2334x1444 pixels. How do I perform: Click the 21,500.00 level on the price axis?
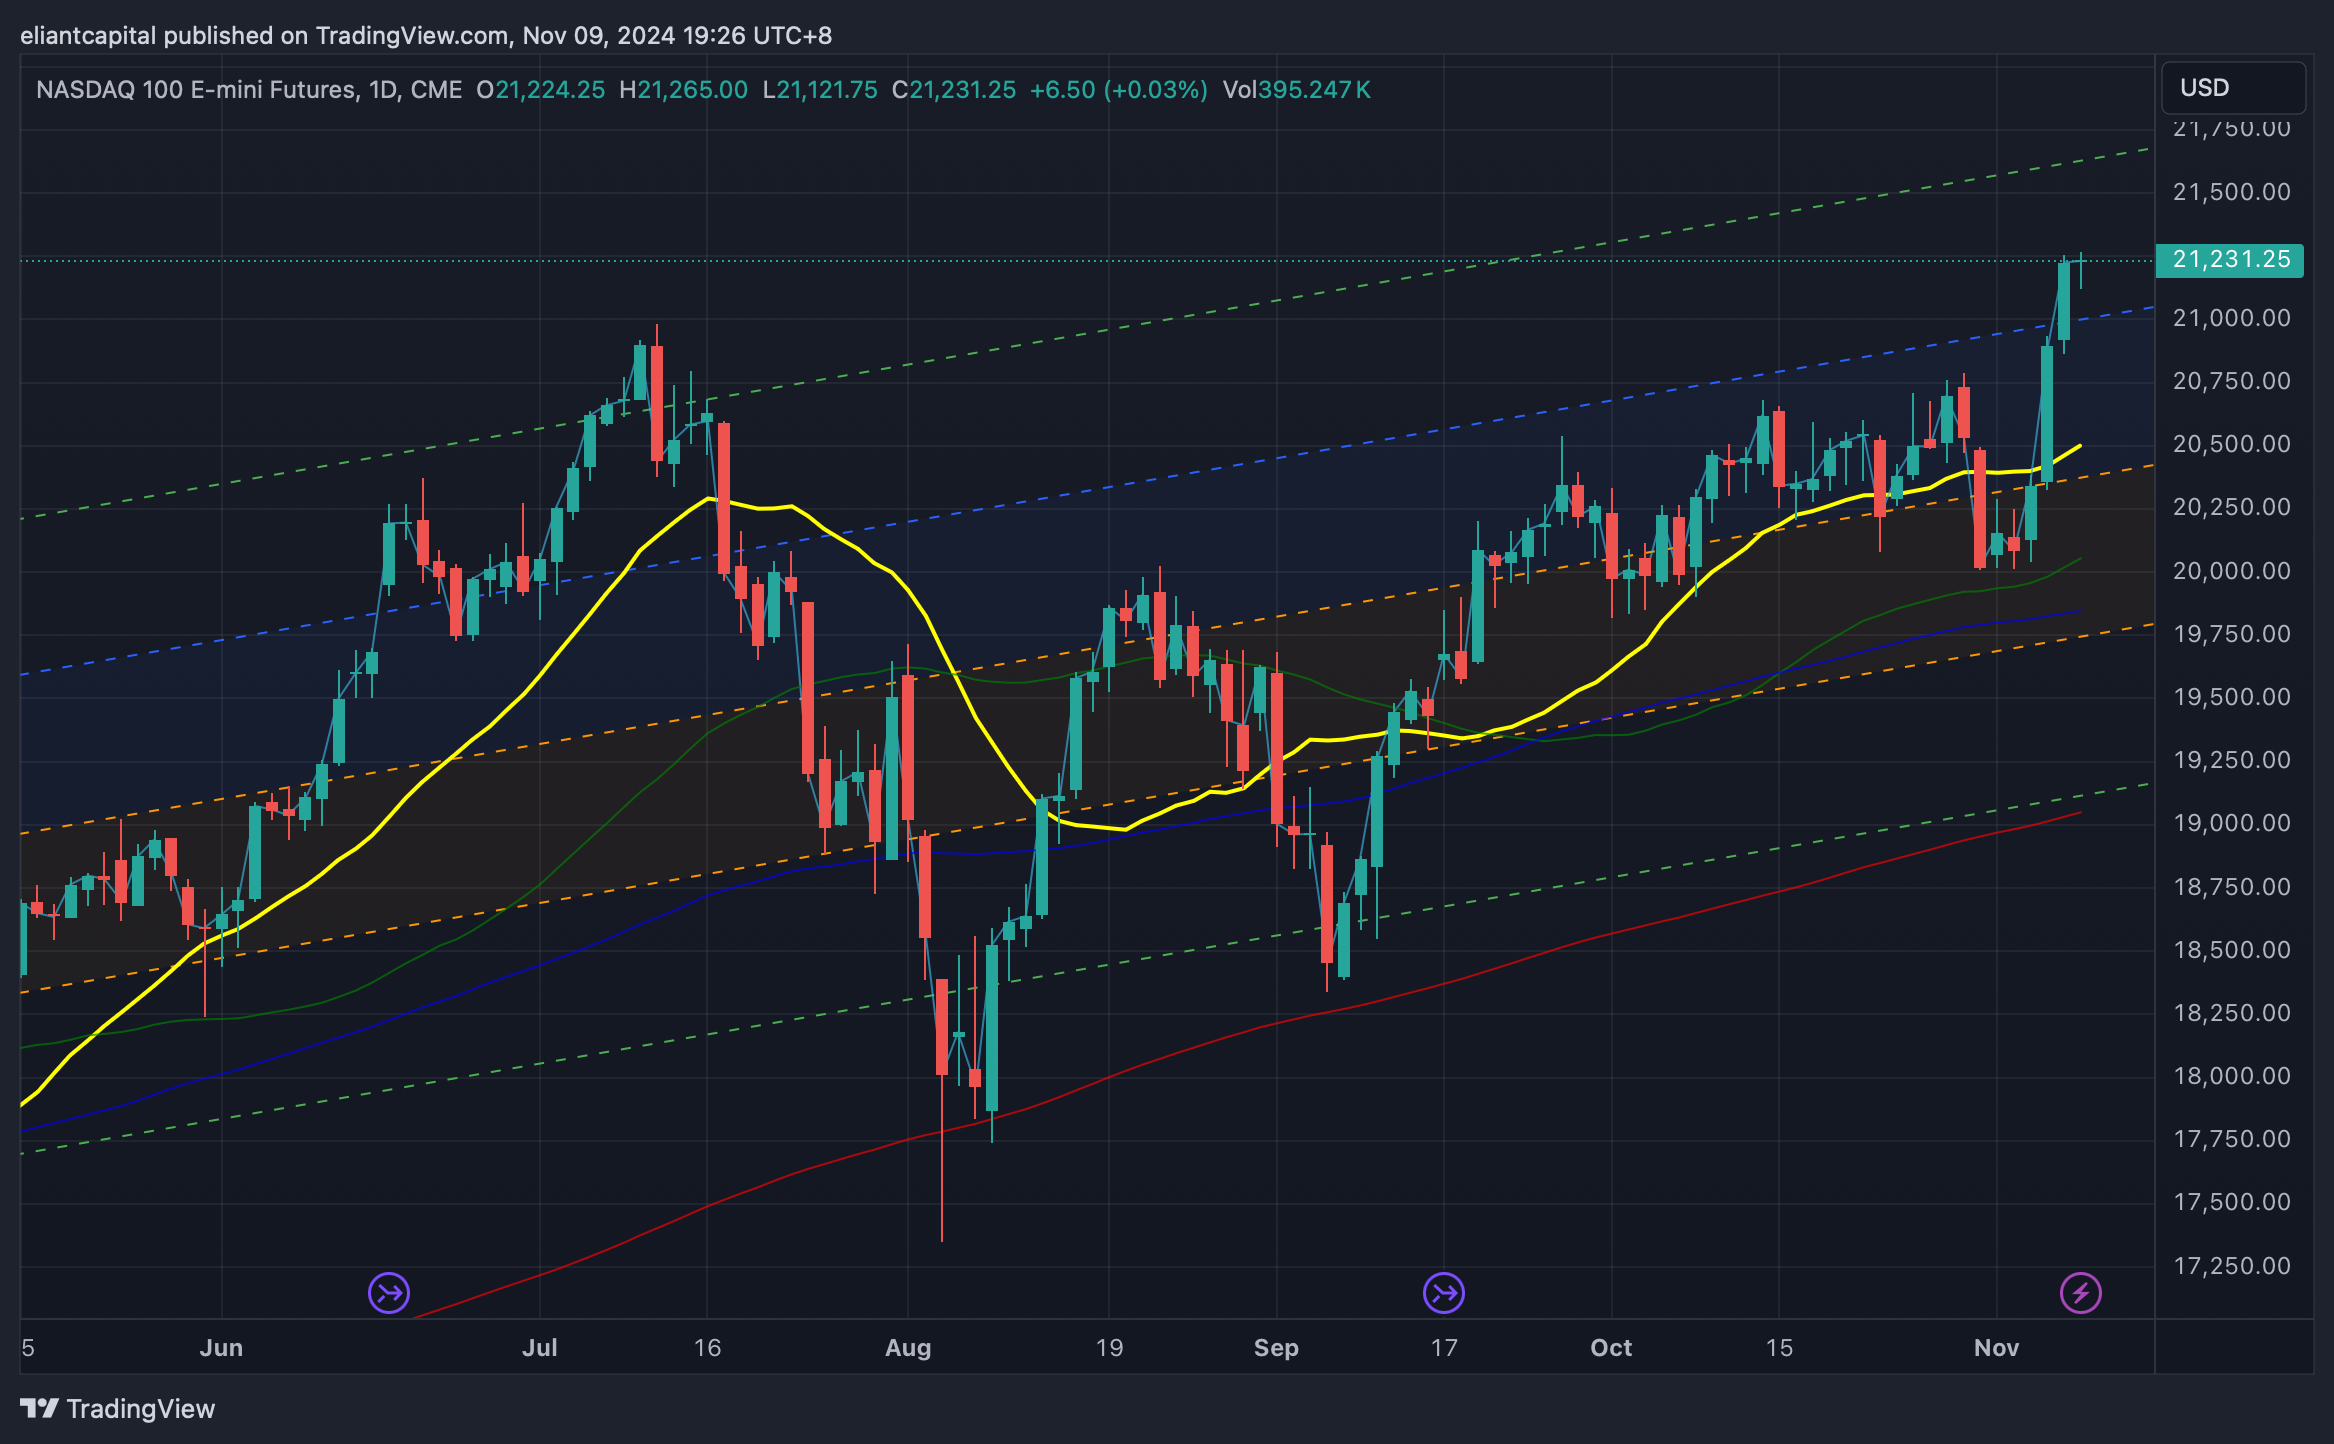[2231, 192]
